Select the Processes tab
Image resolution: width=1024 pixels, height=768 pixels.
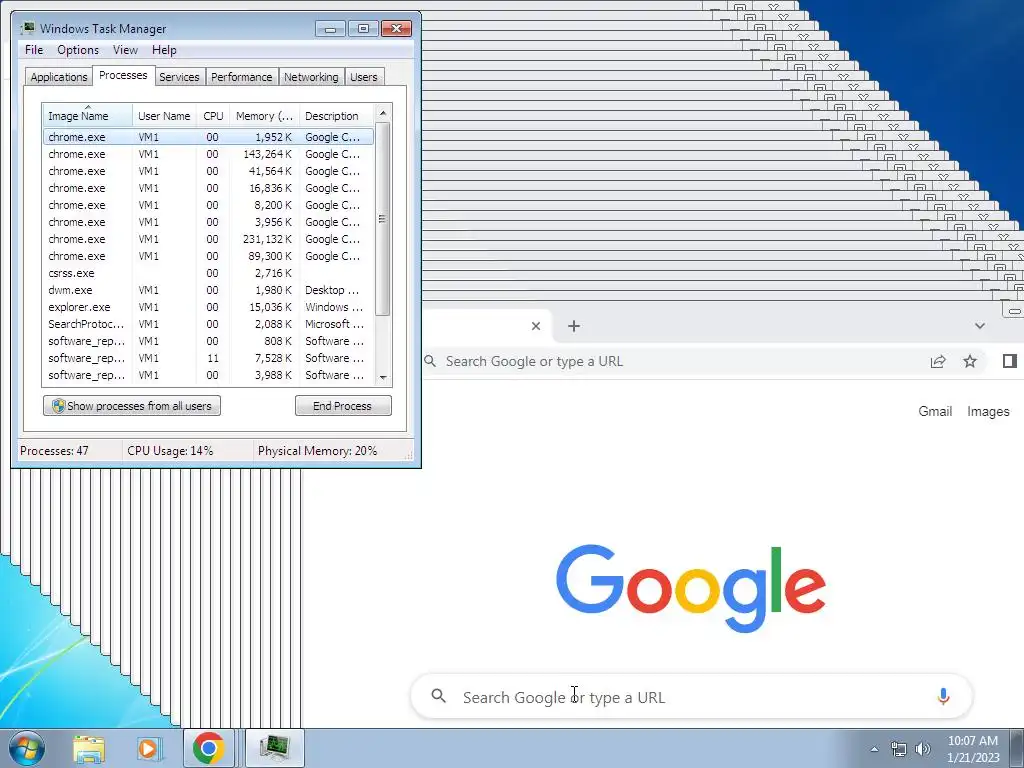123,75
